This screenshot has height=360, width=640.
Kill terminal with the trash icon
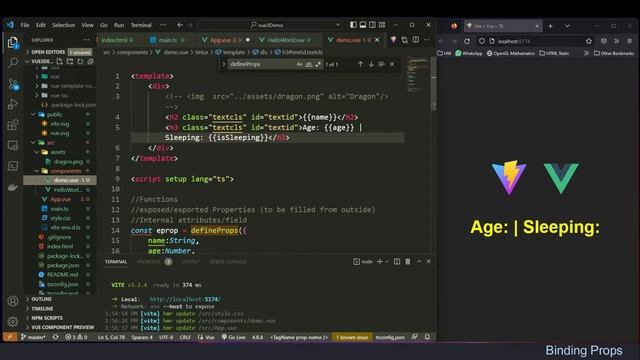(x=407, y=261)
